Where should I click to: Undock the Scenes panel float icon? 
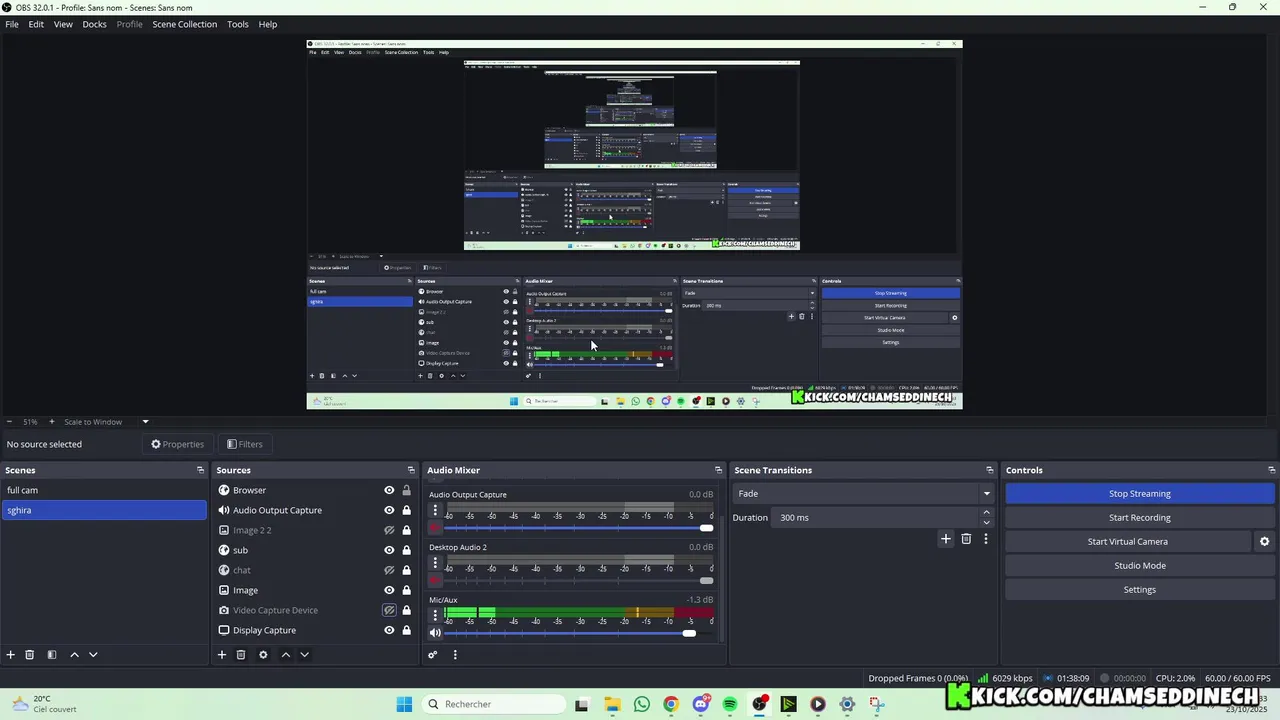coord(200,470)
